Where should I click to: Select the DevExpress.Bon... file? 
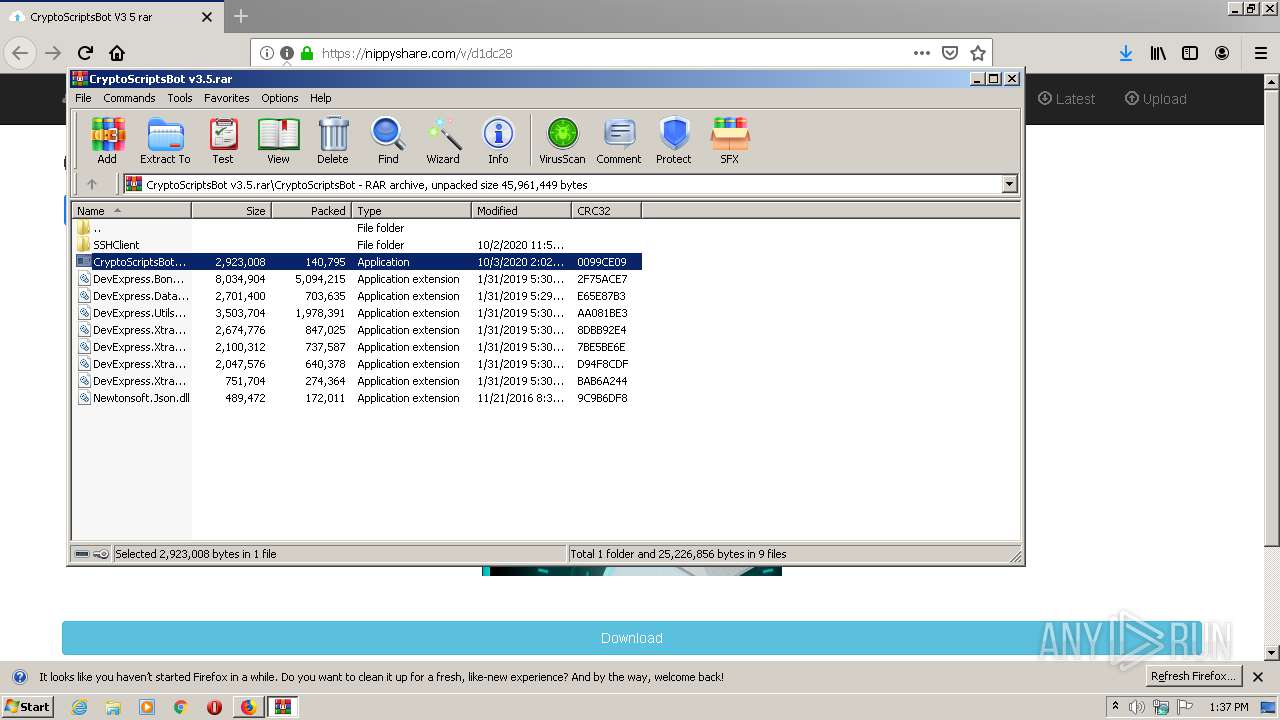click(x=357, y=279)
